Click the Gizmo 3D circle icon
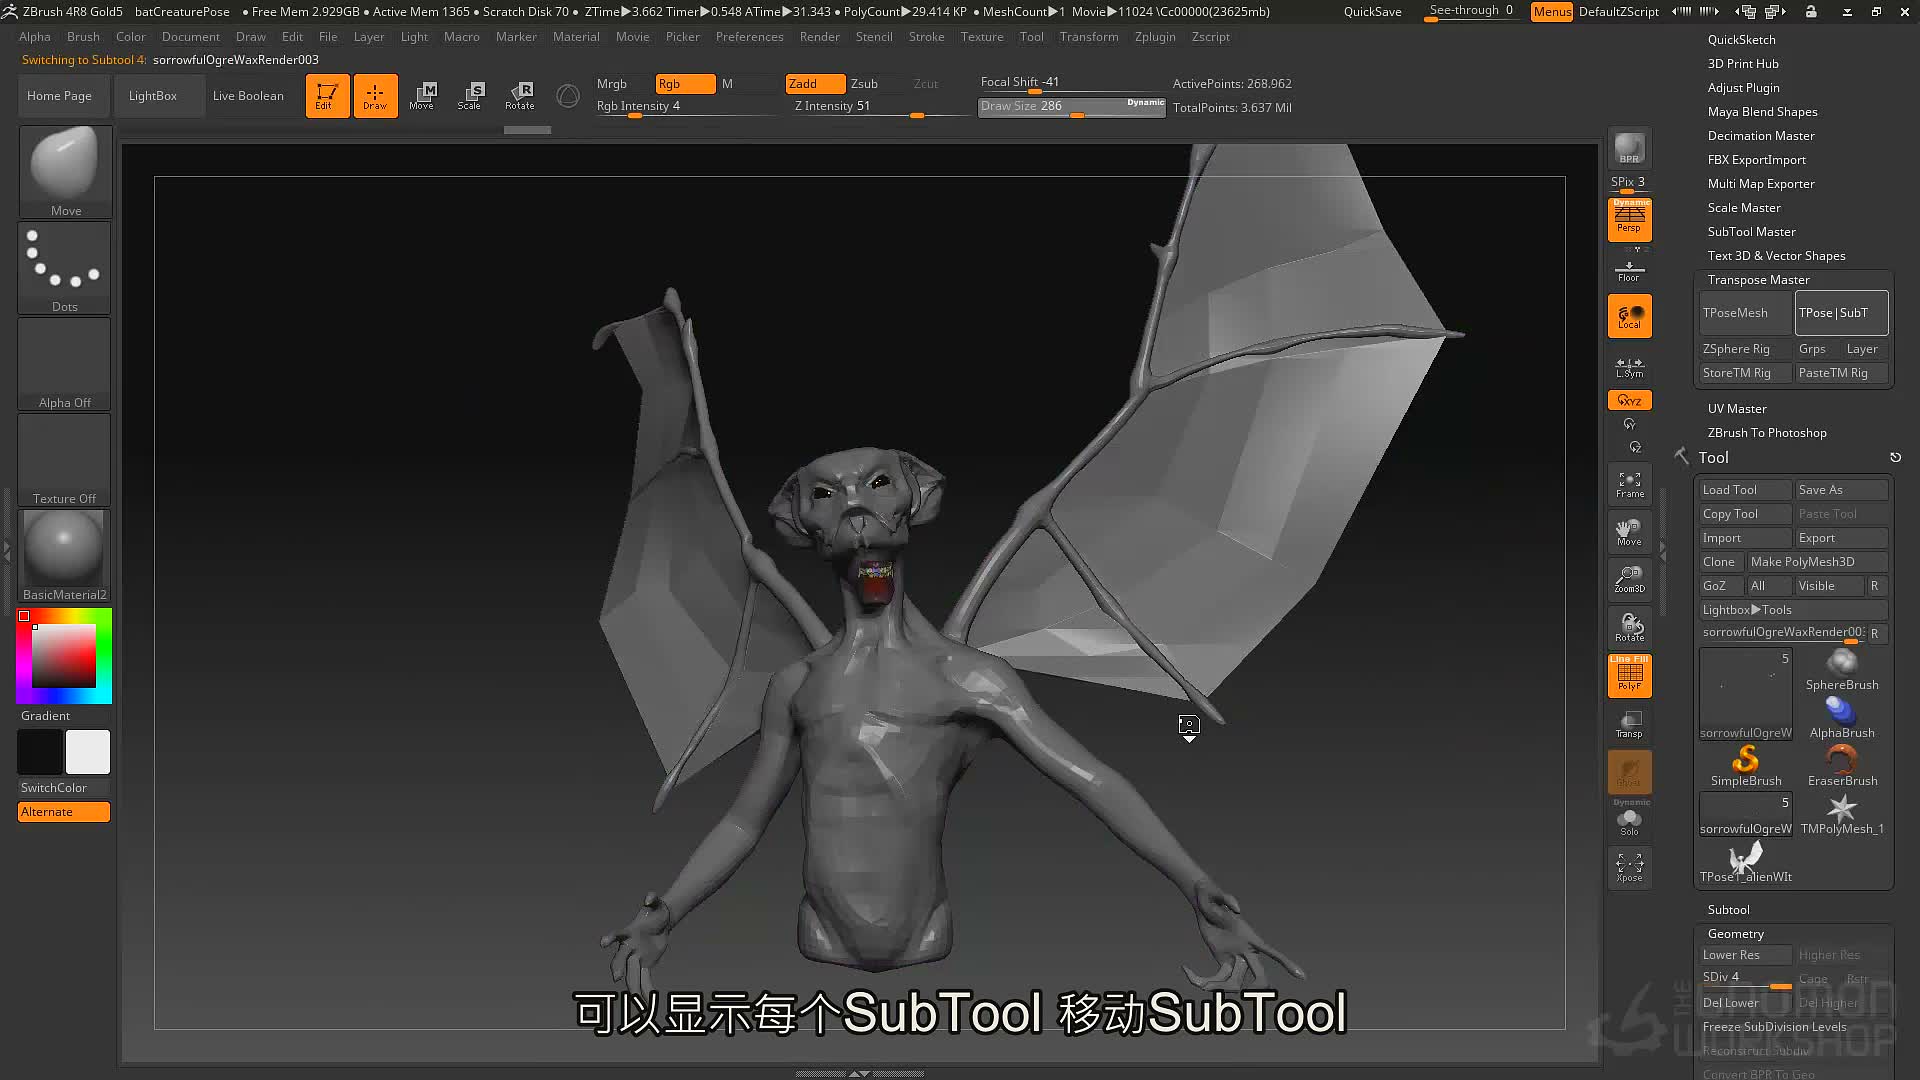 [x=568, y=96]
